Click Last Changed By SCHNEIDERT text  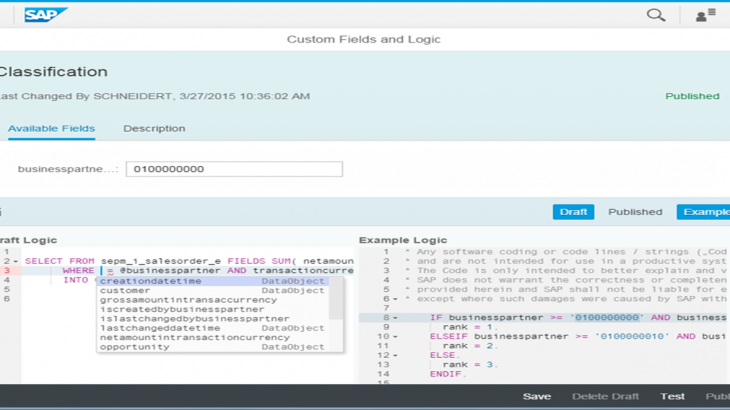(155, 96)
